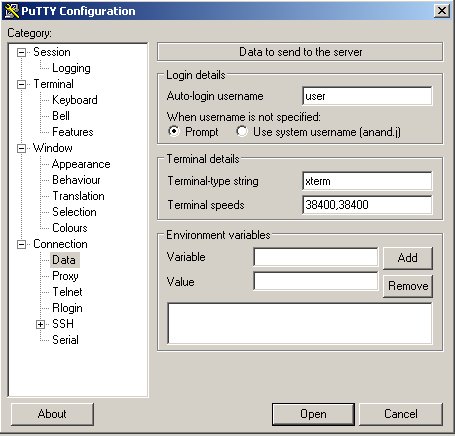Click the Remove button
Viewport: 455px width, 436px height.
408,286
